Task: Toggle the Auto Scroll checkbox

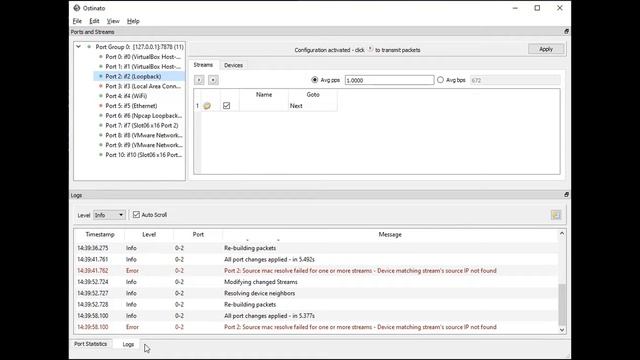Action: [x=136, y=215]
